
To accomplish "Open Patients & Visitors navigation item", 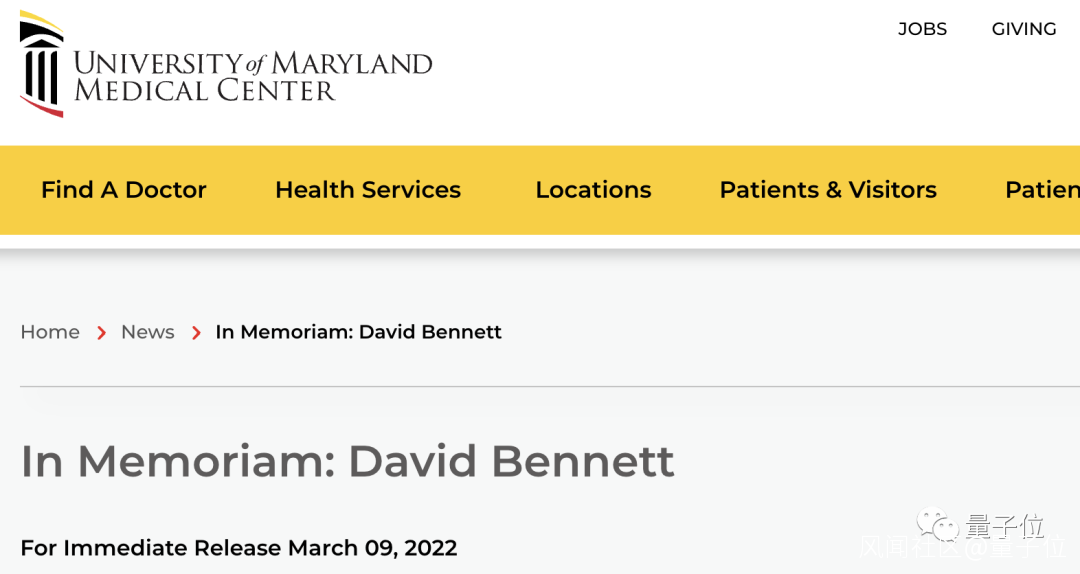I will pos(828,190).
